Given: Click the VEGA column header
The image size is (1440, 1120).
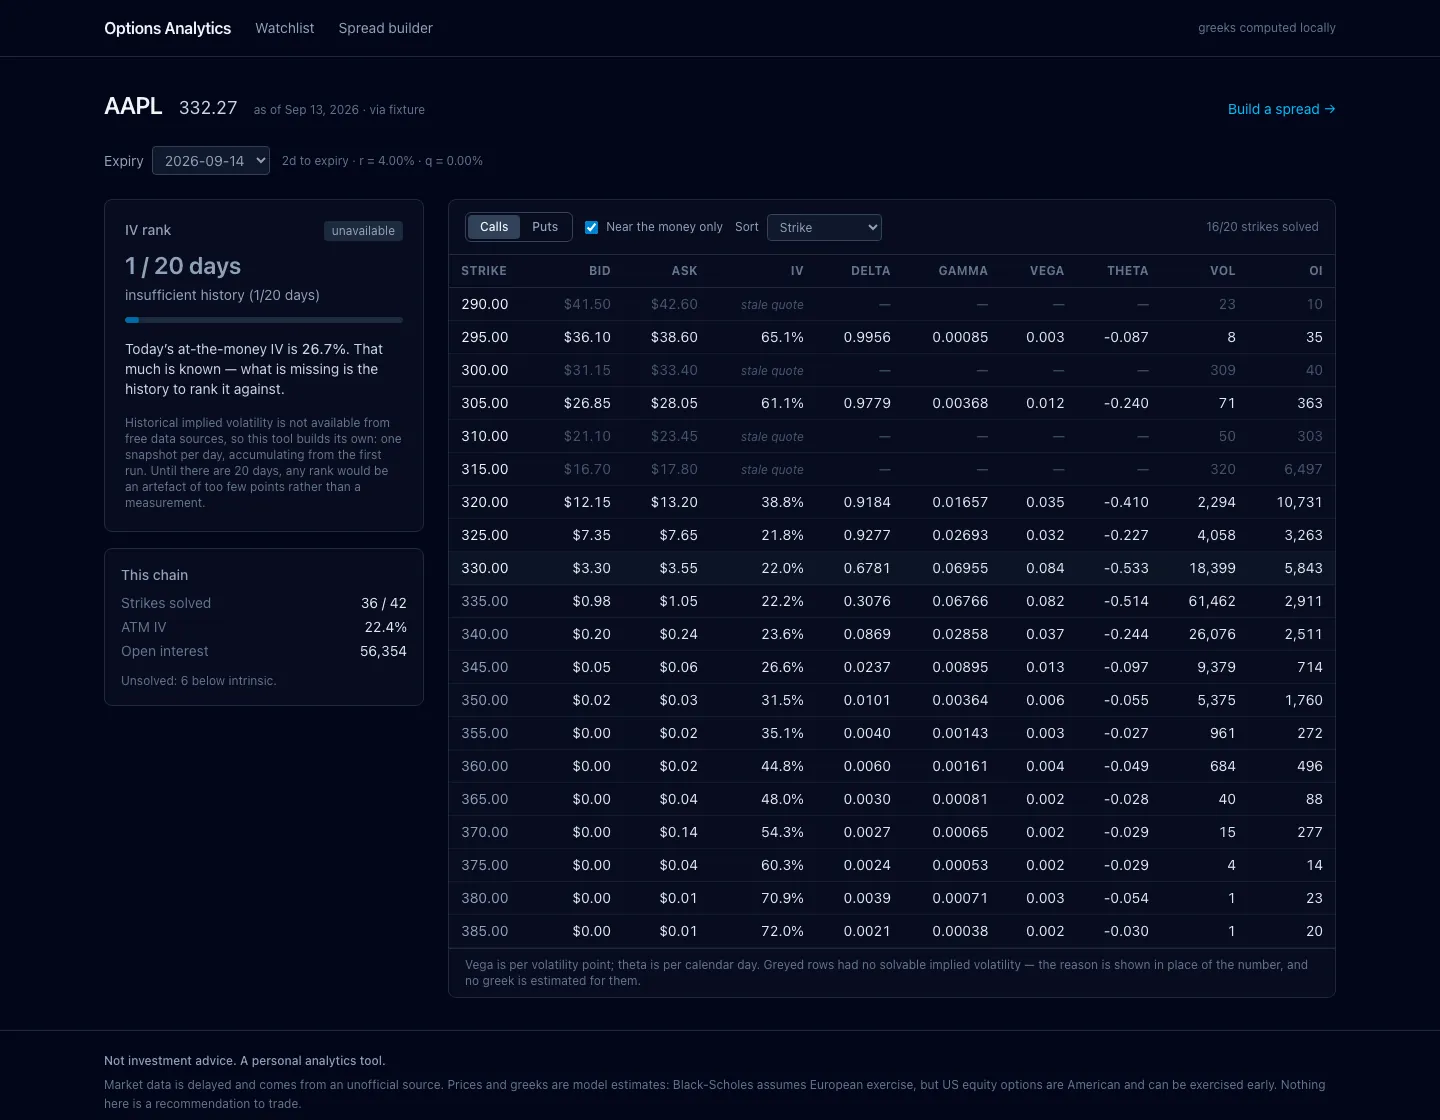Looking at the screenshot, I should pyautogui.click(x=1047, y=271).
